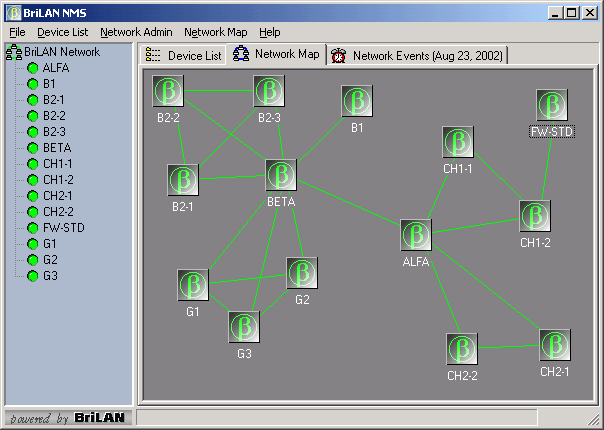Click the alarm clock Network Events icon

point(338,55)
